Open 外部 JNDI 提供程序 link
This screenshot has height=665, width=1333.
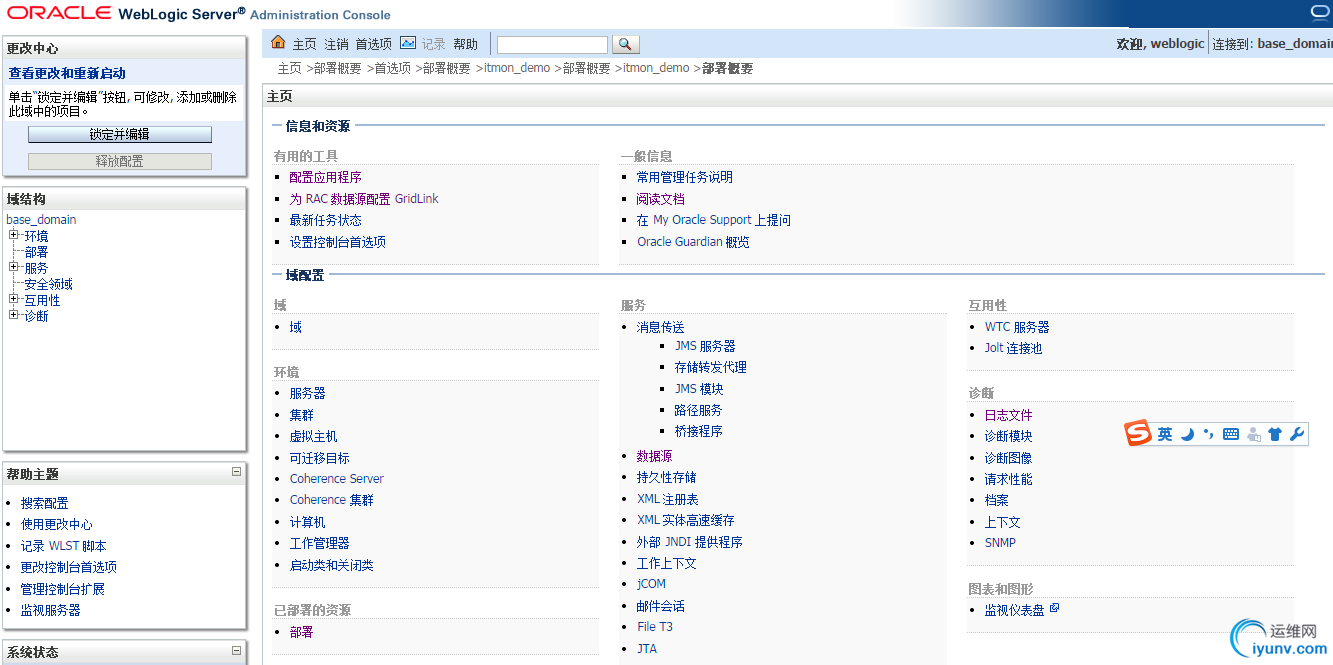click(x=689, y=542)
